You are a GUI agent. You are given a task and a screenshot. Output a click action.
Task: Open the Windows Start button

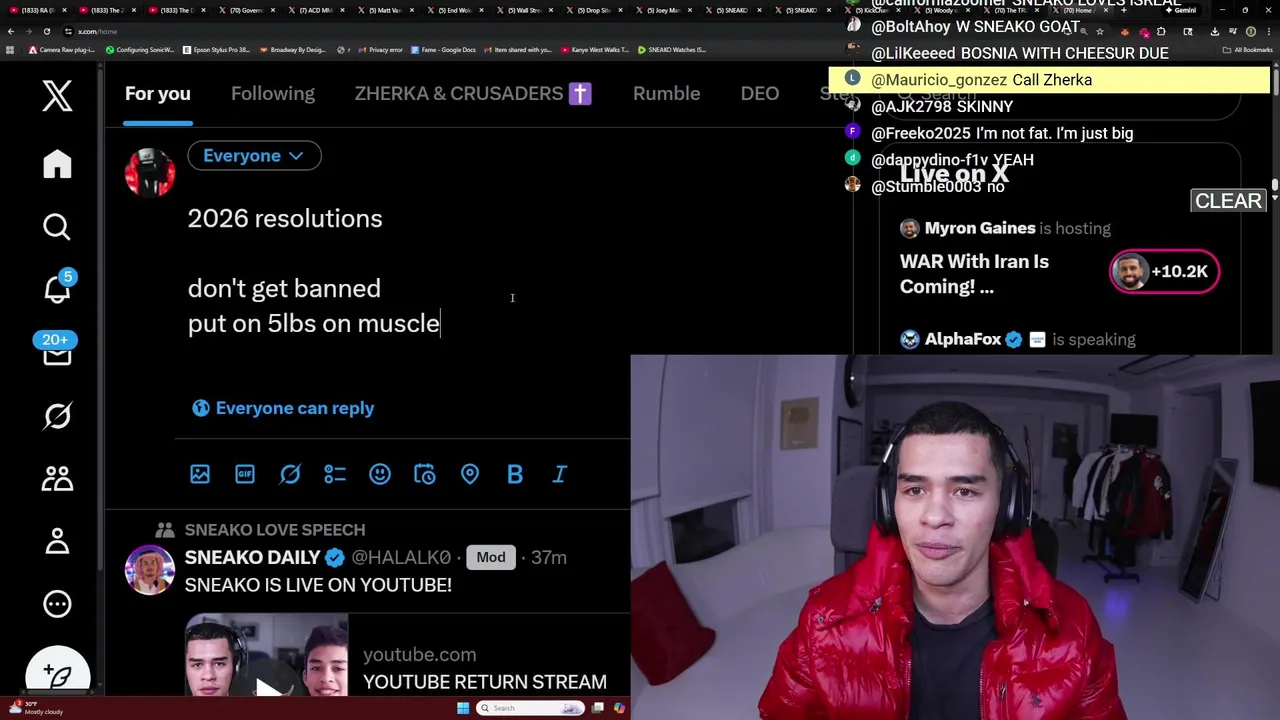462,708
